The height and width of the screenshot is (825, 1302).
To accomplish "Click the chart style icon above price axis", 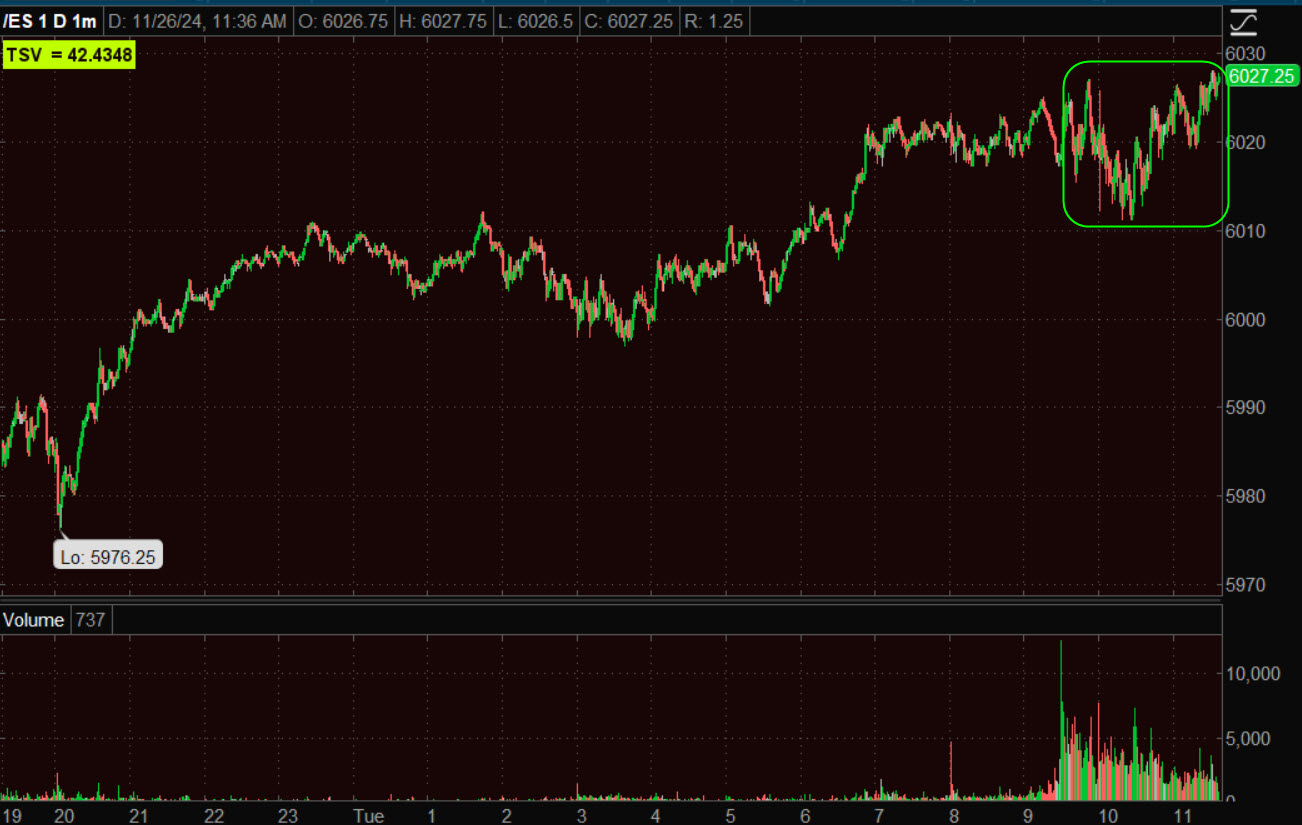I will point(1245,20).
